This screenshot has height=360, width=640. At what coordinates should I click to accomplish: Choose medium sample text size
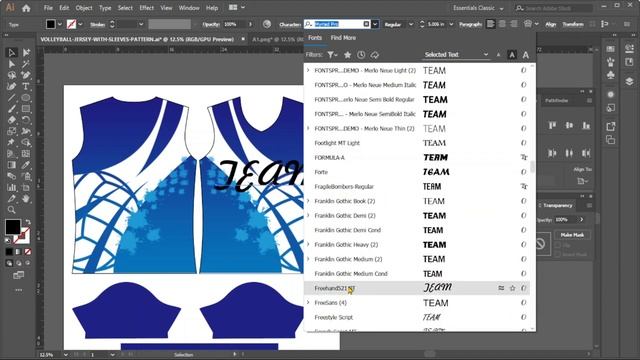point(512,55)
